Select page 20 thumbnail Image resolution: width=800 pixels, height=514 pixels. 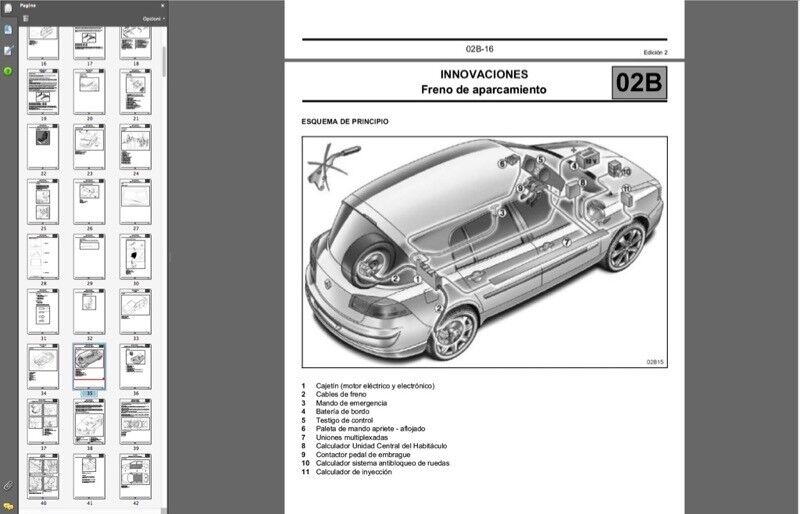pyautogui.click(x=89, y=92)
